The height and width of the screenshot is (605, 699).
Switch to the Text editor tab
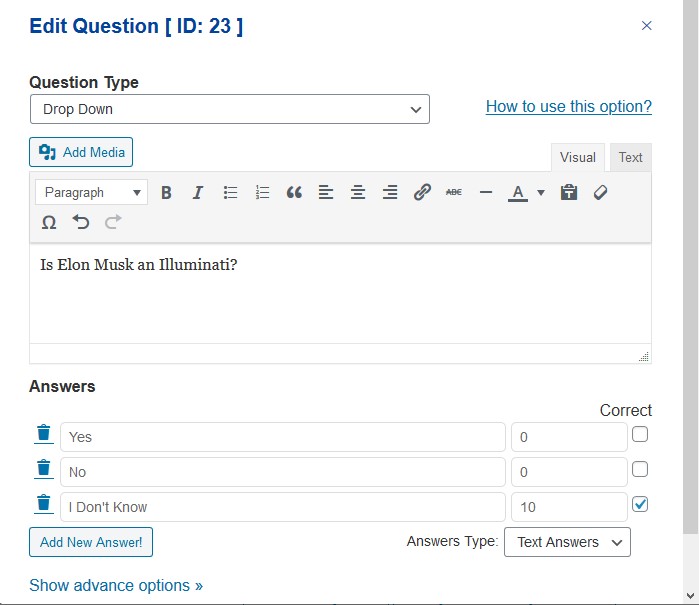point(630,157)
